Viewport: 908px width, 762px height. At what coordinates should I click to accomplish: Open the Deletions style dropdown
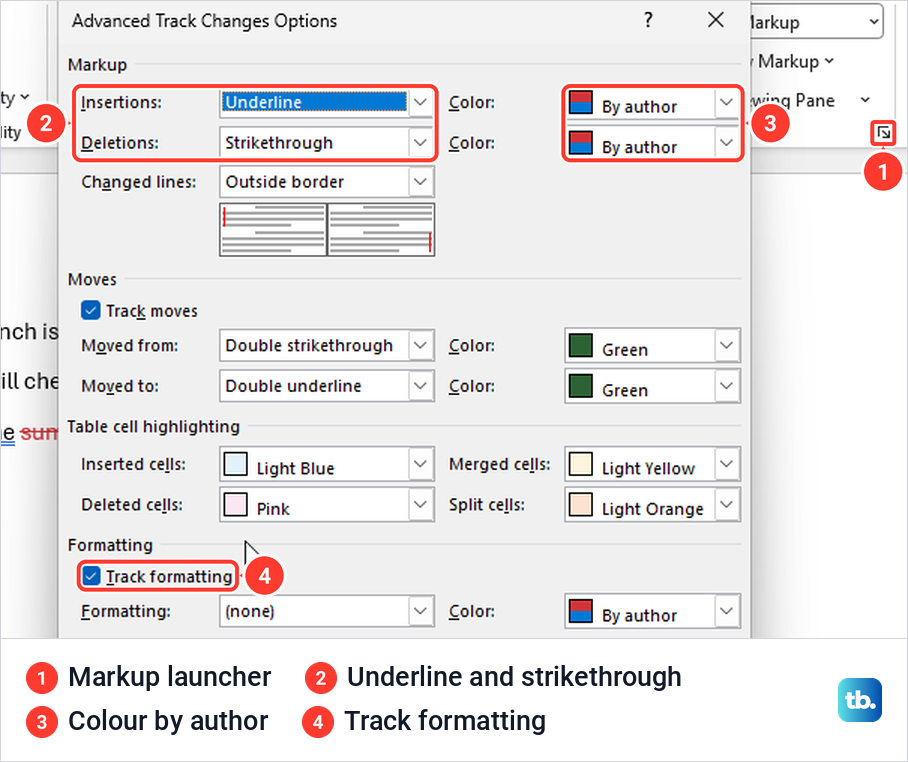[420, 142]
